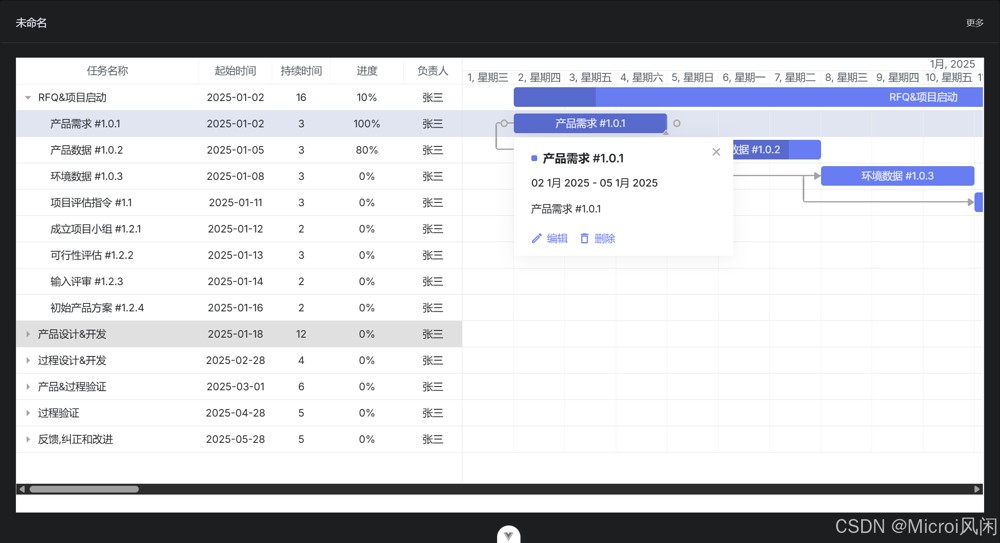Select the 可行性评估 #1.2.2 row name
1000x543 pixels.
pyautogui.click(x=92, y=255)
